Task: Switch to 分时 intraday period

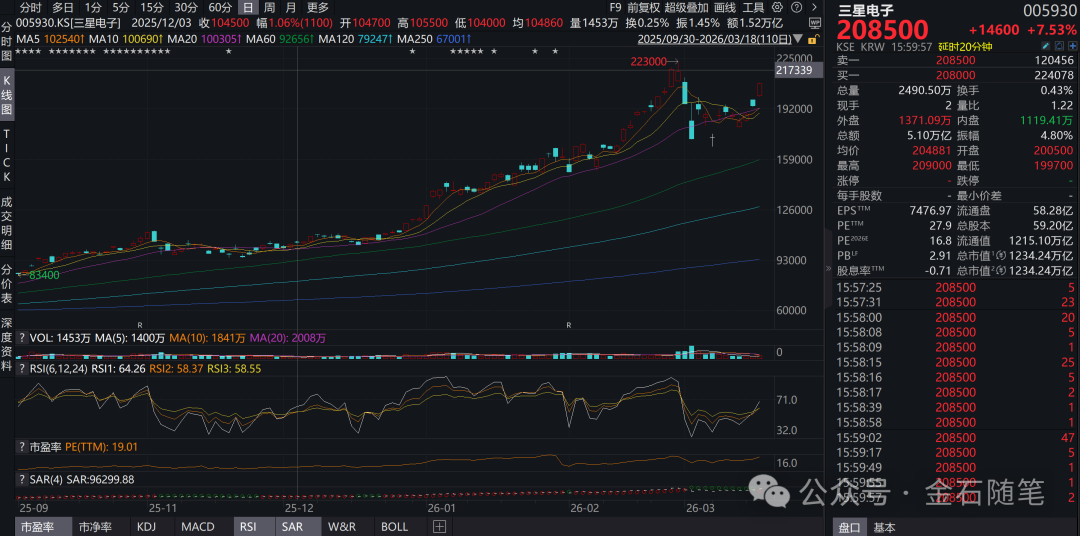Action: click(30, 8)
